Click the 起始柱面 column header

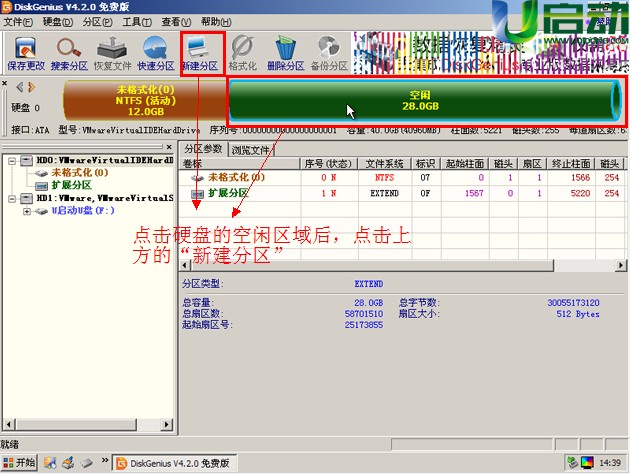pyautogui.click(x=464, y=163)
